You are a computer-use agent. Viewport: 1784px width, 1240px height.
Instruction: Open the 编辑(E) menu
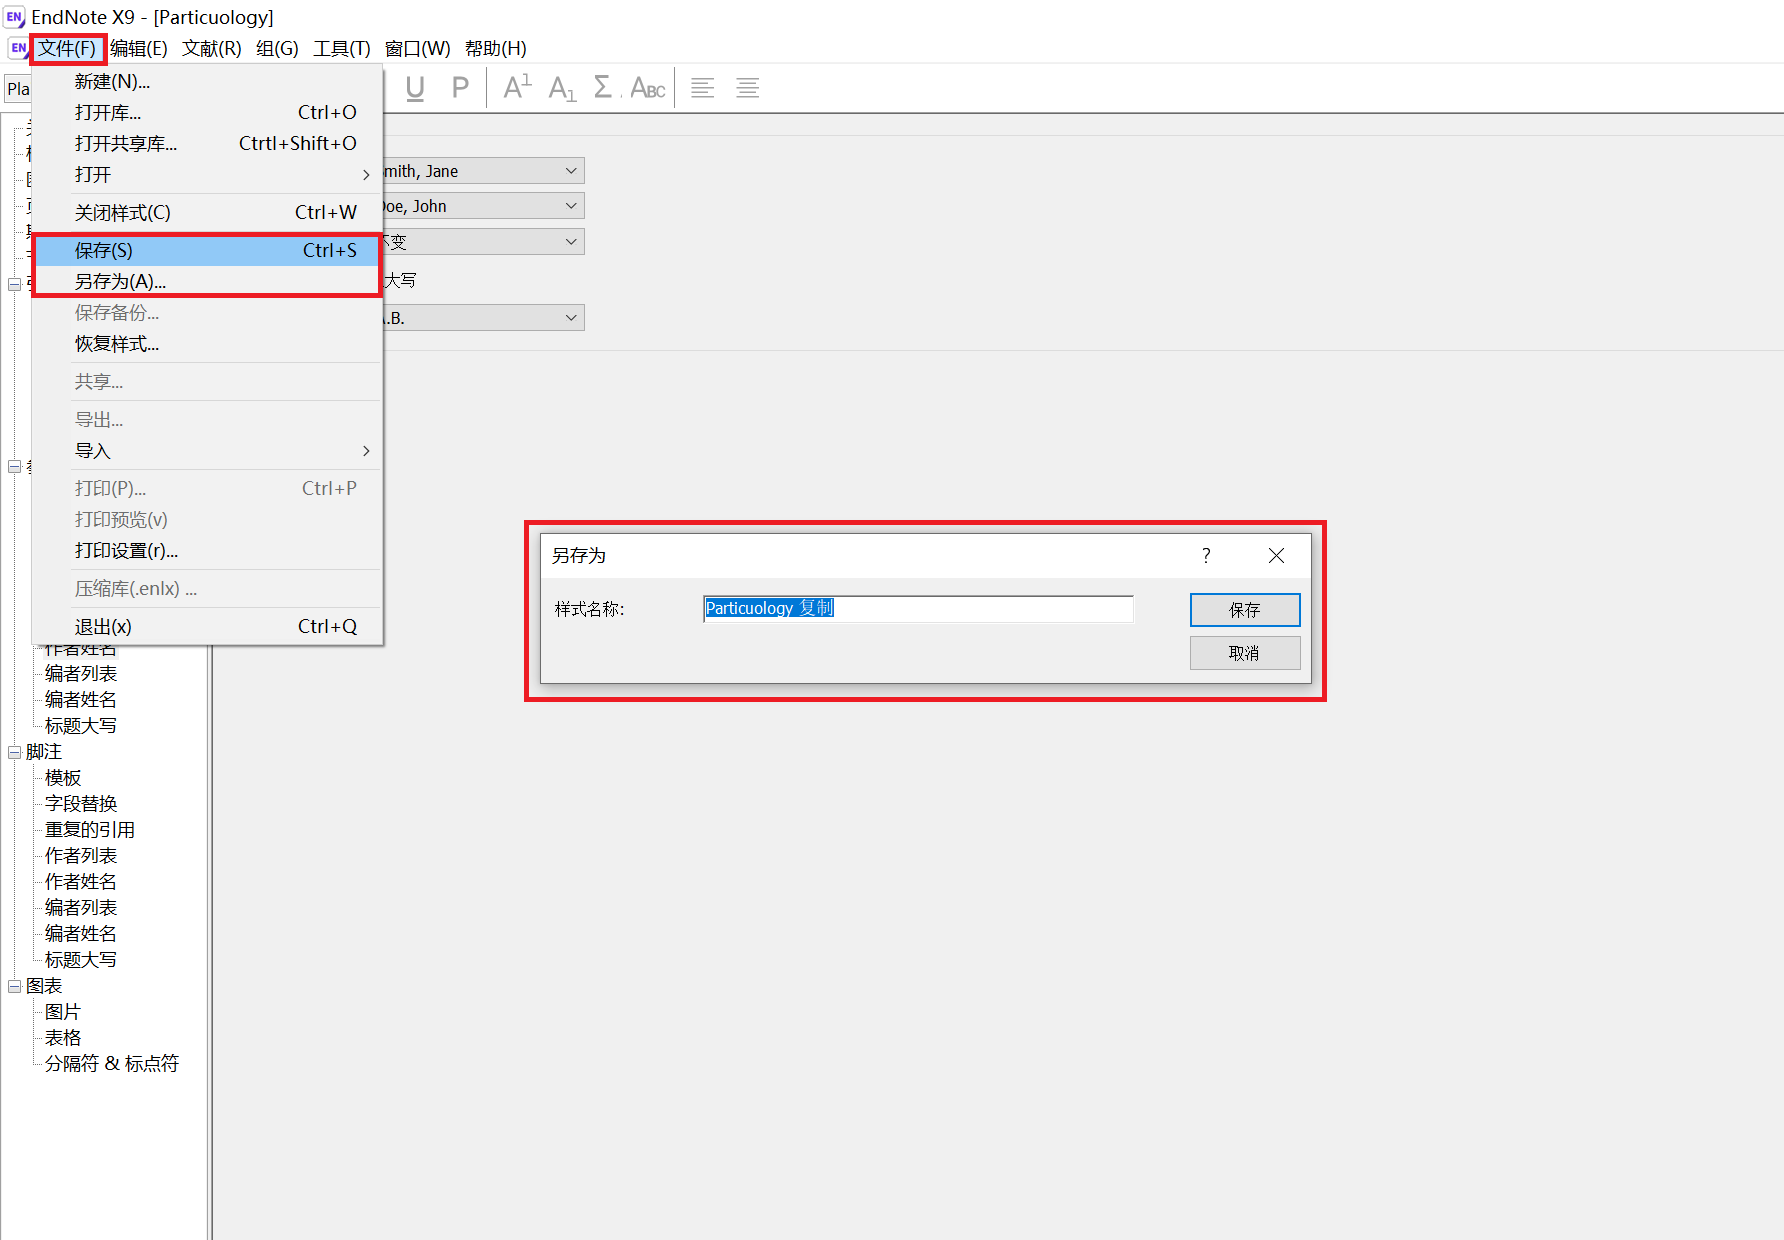coord(139,48)
